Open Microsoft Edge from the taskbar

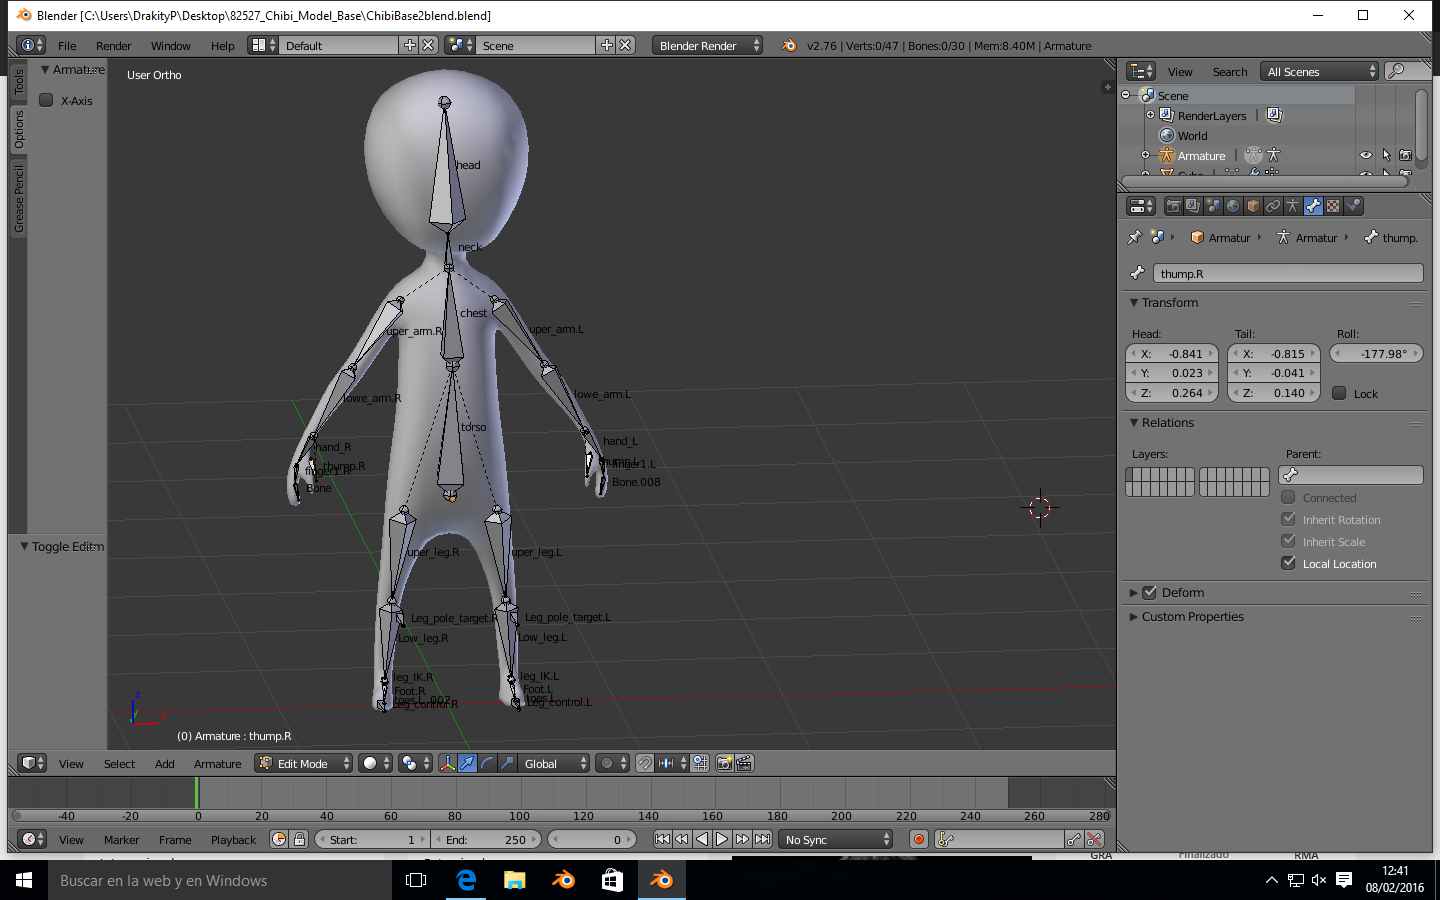466,880
